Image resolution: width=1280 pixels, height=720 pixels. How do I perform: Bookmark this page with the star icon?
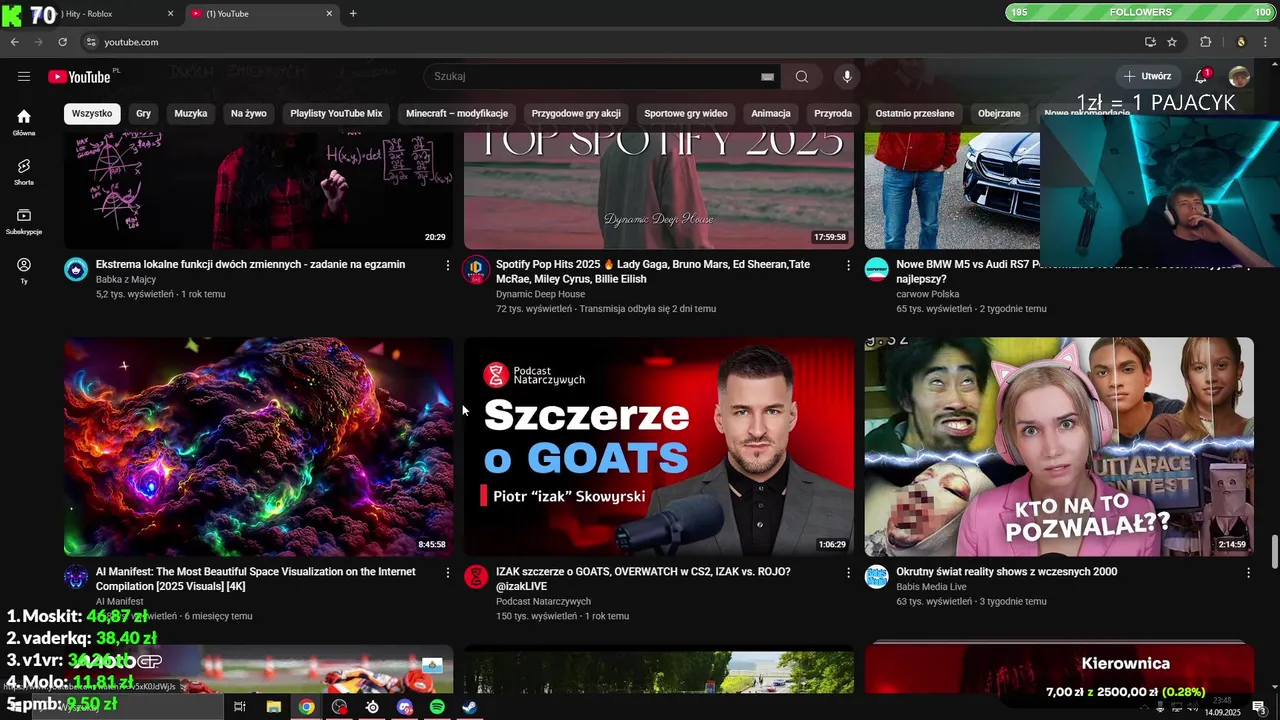(x=1172, y=42)
